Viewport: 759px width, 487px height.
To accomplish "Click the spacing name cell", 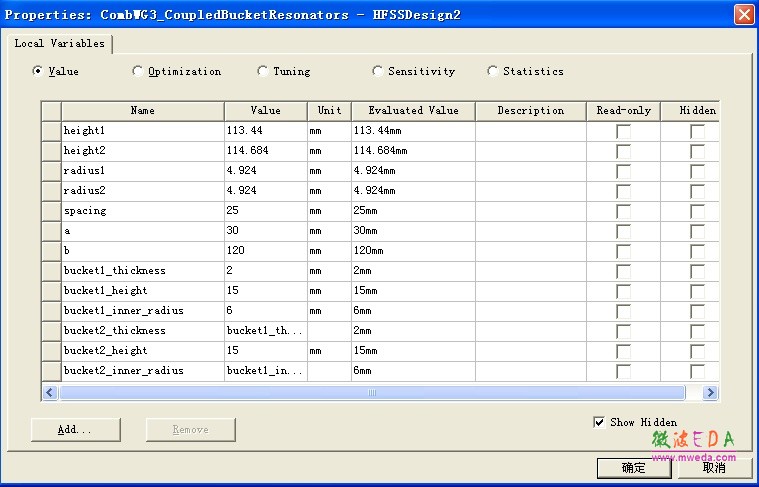I will point(143,211).
